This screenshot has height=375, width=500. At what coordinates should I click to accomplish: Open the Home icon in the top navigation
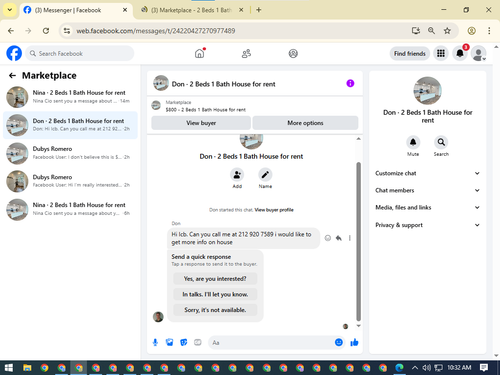(x=199, y=53)
